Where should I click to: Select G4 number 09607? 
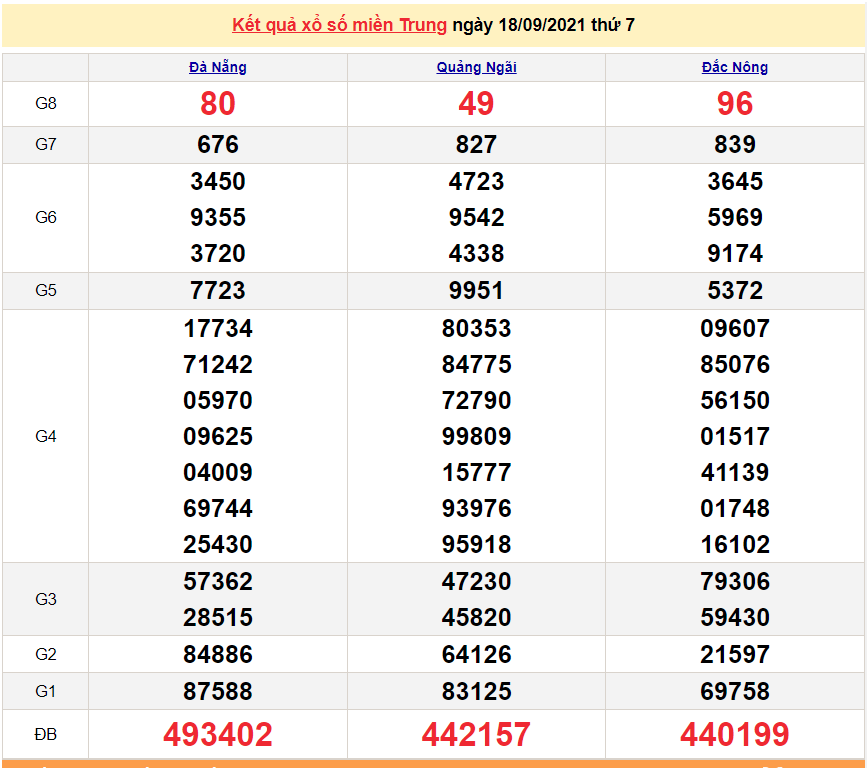coord(735,328)
